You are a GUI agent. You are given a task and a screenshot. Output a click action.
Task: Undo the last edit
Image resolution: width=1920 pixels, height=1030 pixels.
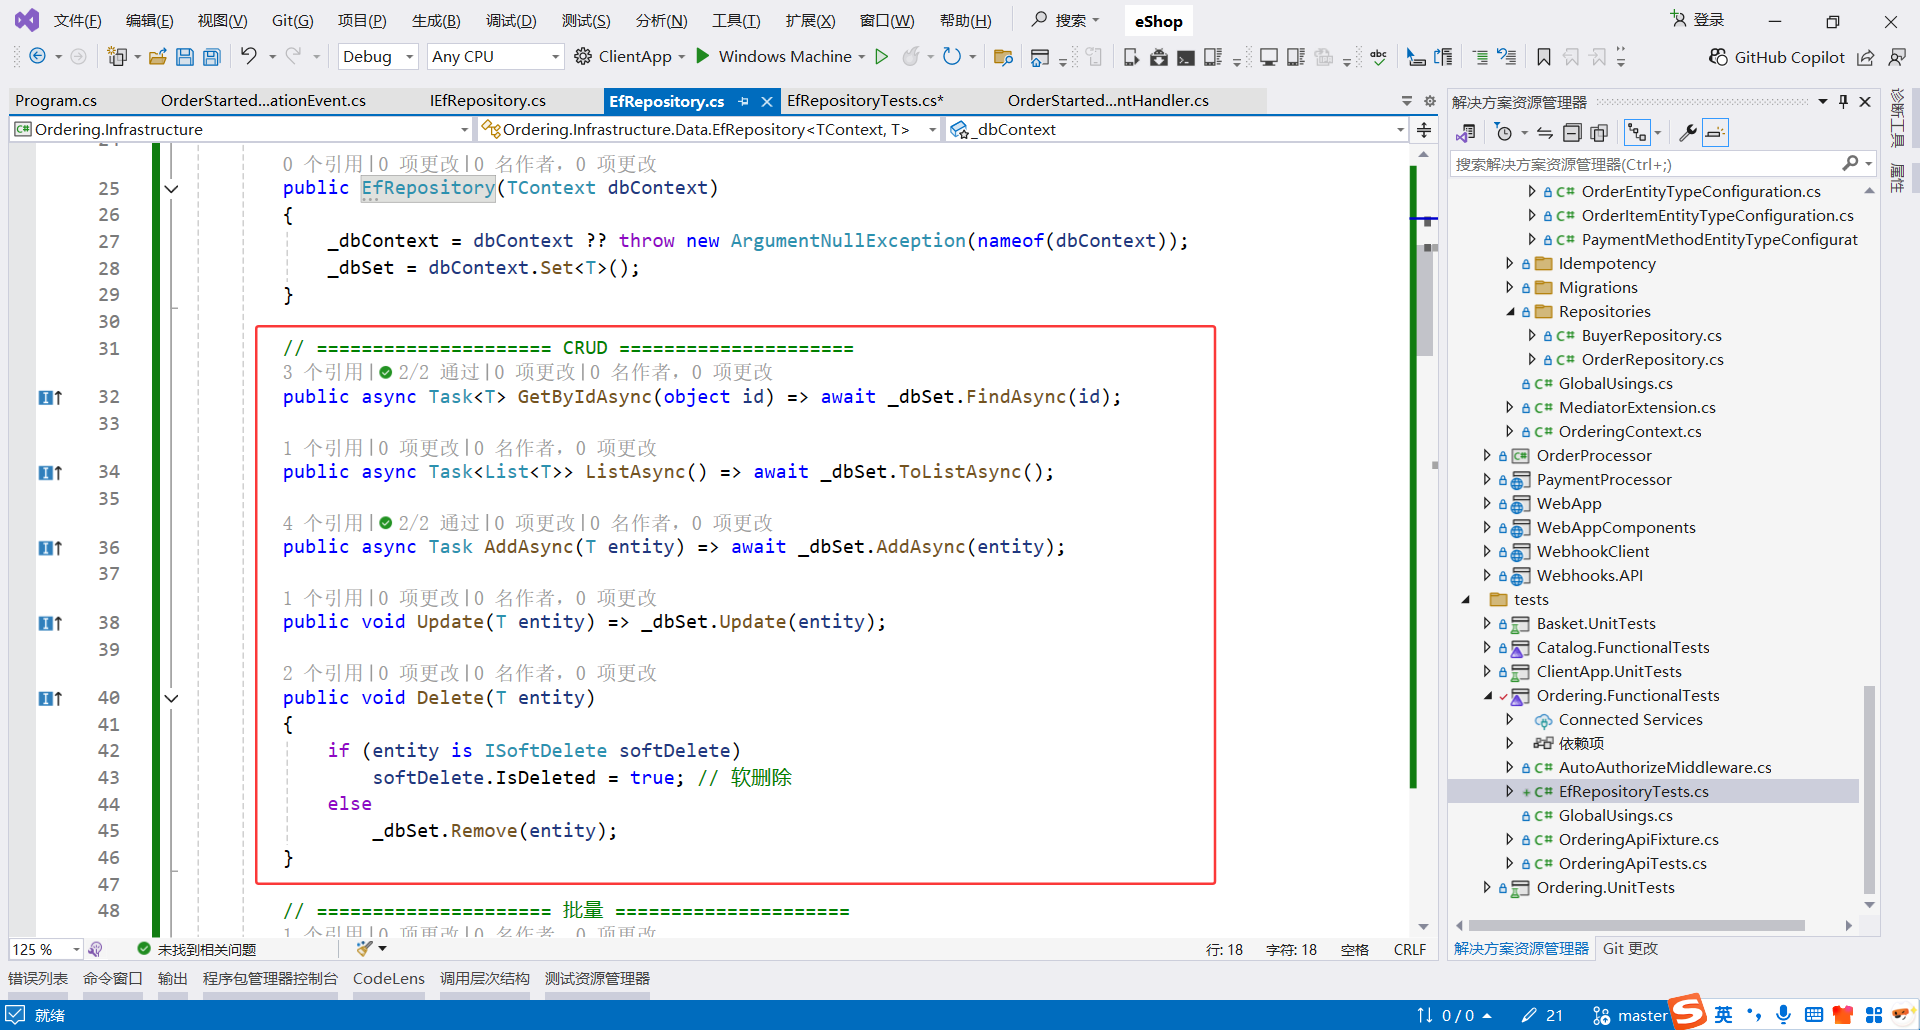click(249, 56)
